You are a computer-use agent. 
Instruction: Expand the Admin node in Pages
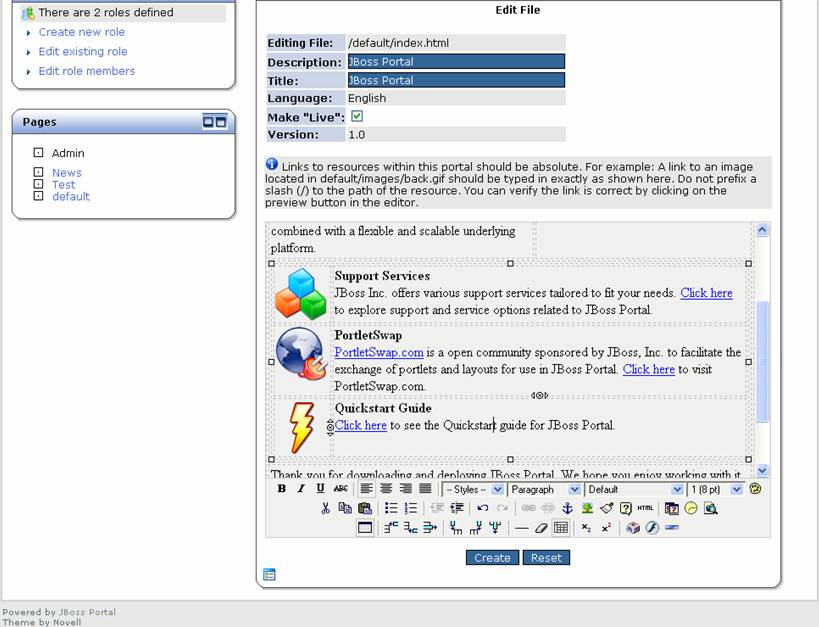click(38, 153)
